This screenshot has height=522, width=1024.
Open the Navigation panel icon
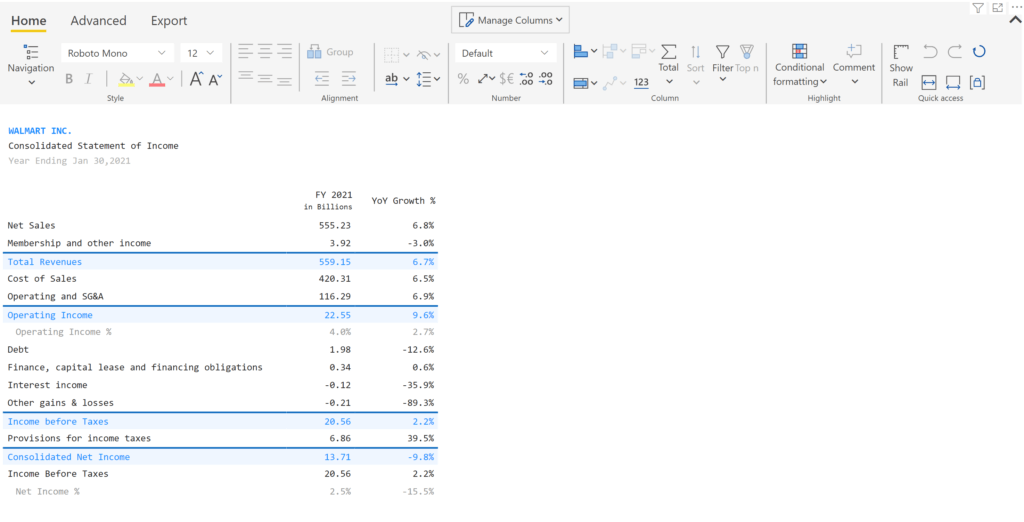[x=31, y=52]
